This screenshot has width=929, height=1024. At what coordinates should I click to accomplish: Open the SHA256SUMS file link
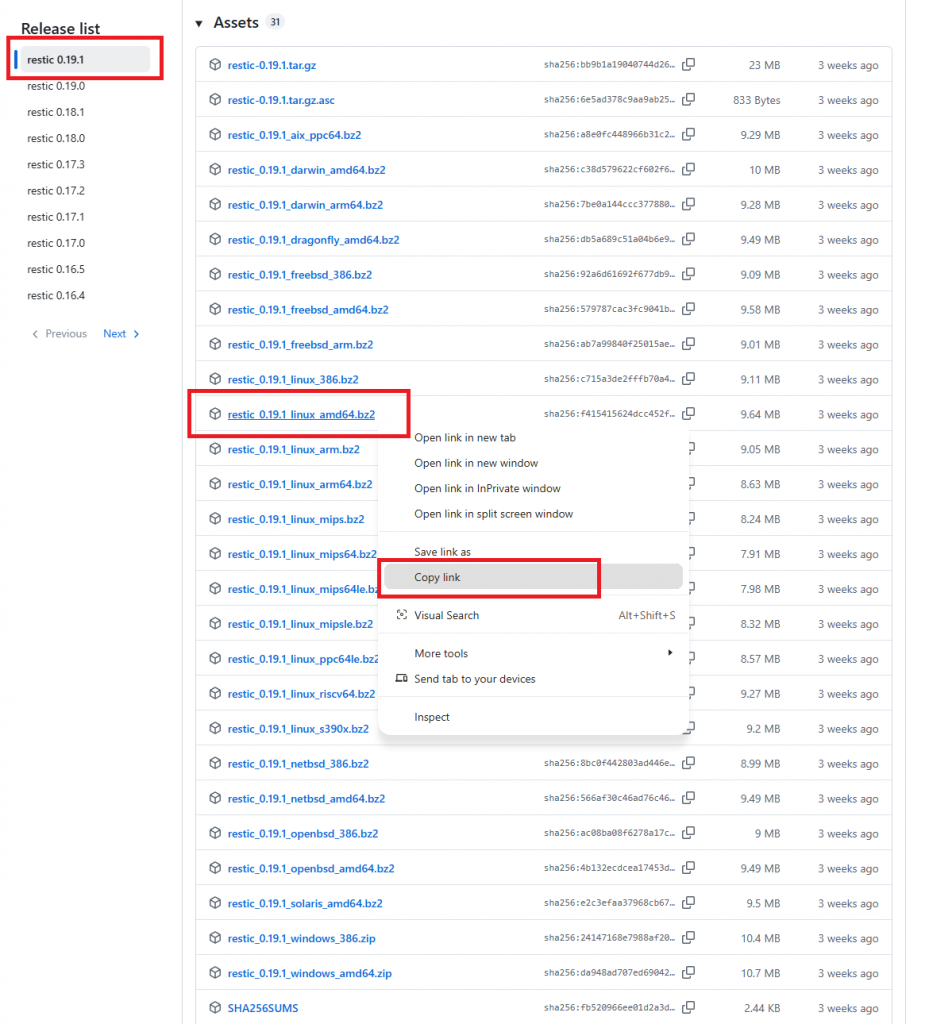point(262,1008)
